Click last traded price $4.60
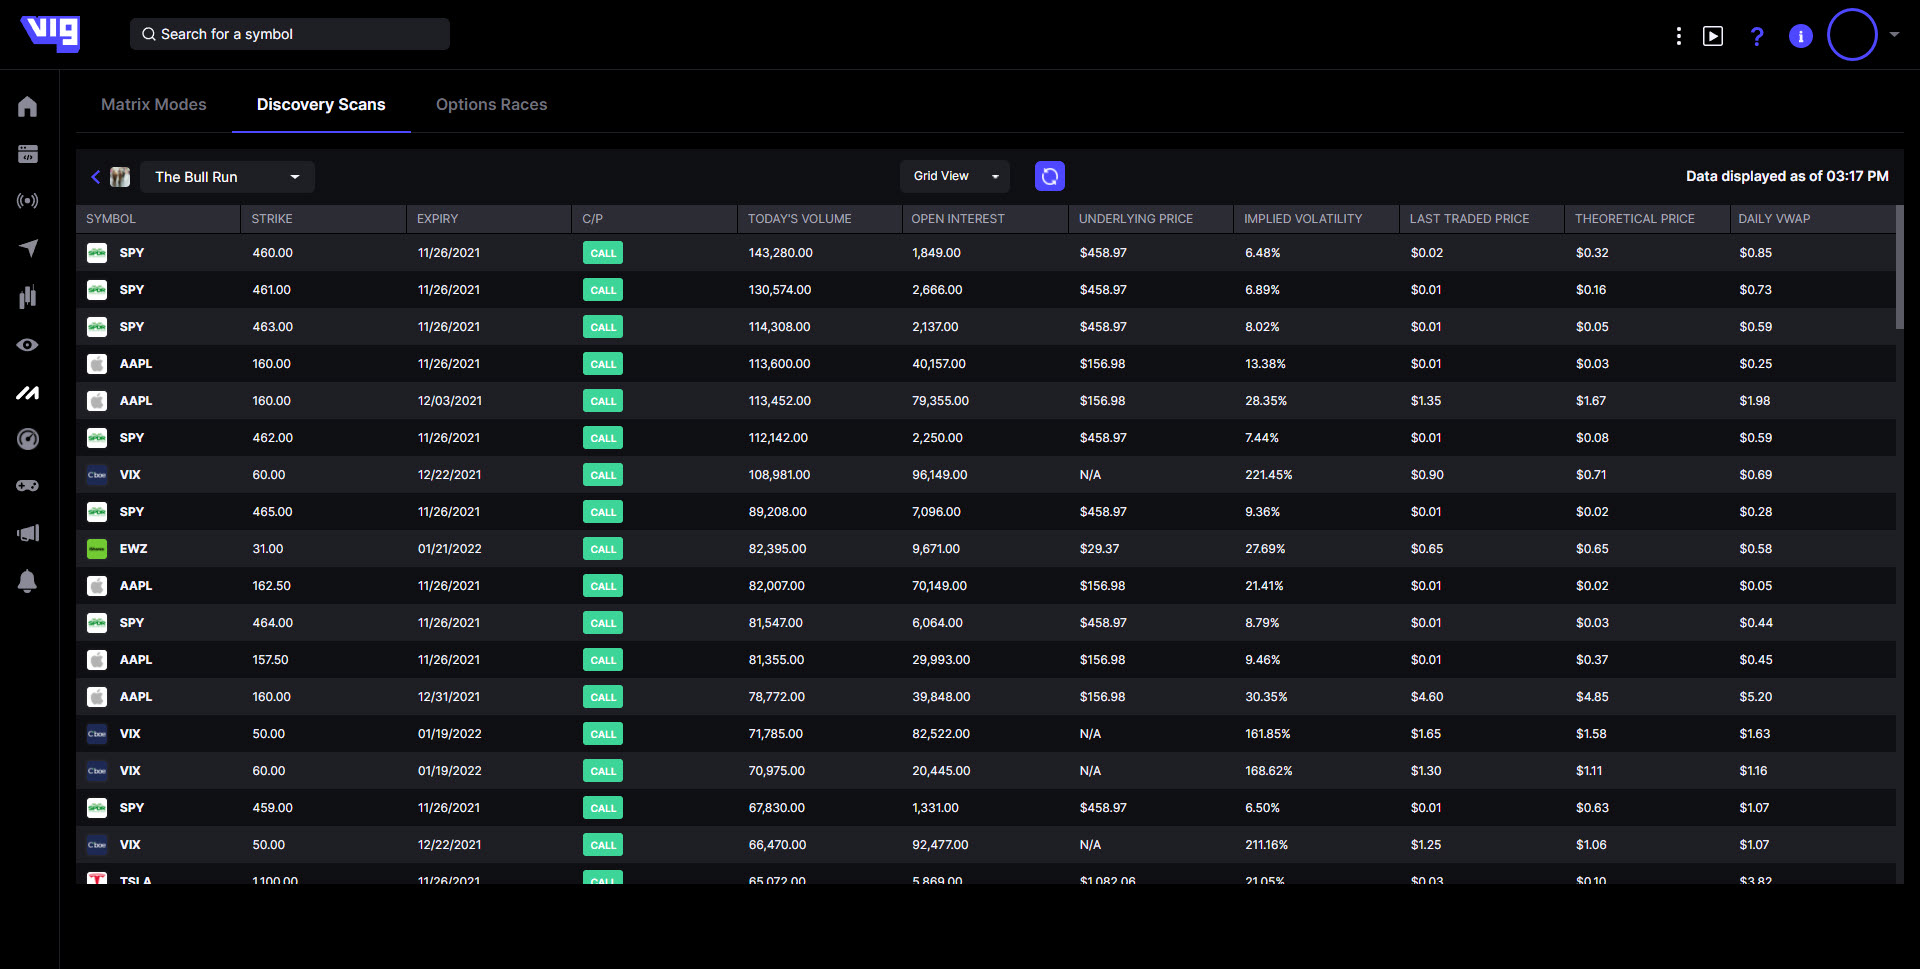 (x=1427, y=697)
